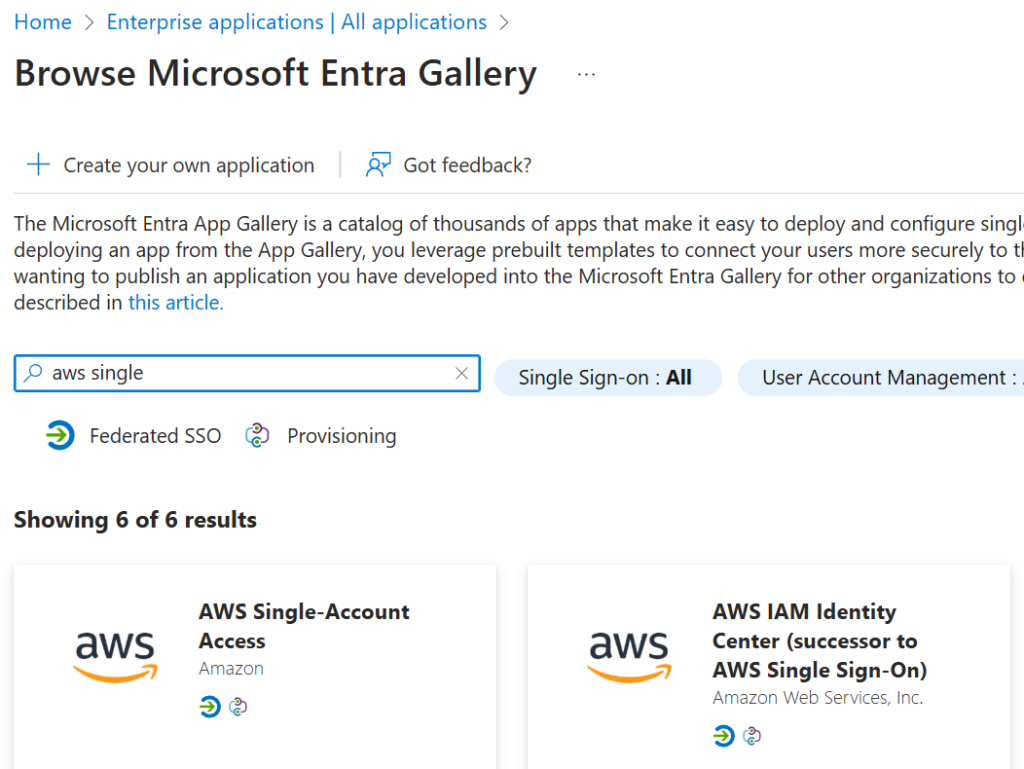Viewport: 1024px width, 769px height.
Task: Click Federated SSO icon on IAM Identity Center card
Action: [724, 736]
